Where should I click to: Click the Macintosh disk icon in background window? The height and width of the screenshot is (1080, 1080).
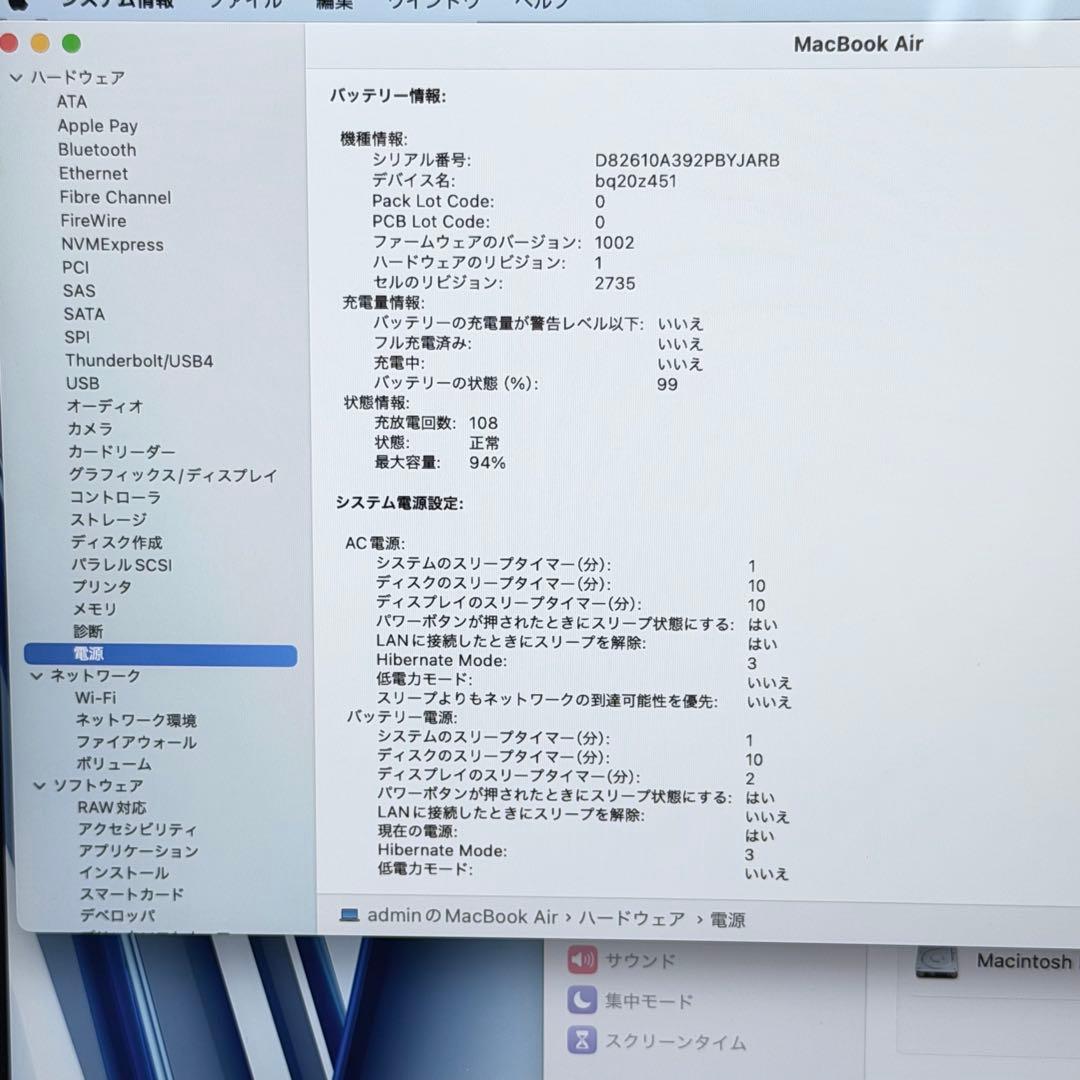937,962
